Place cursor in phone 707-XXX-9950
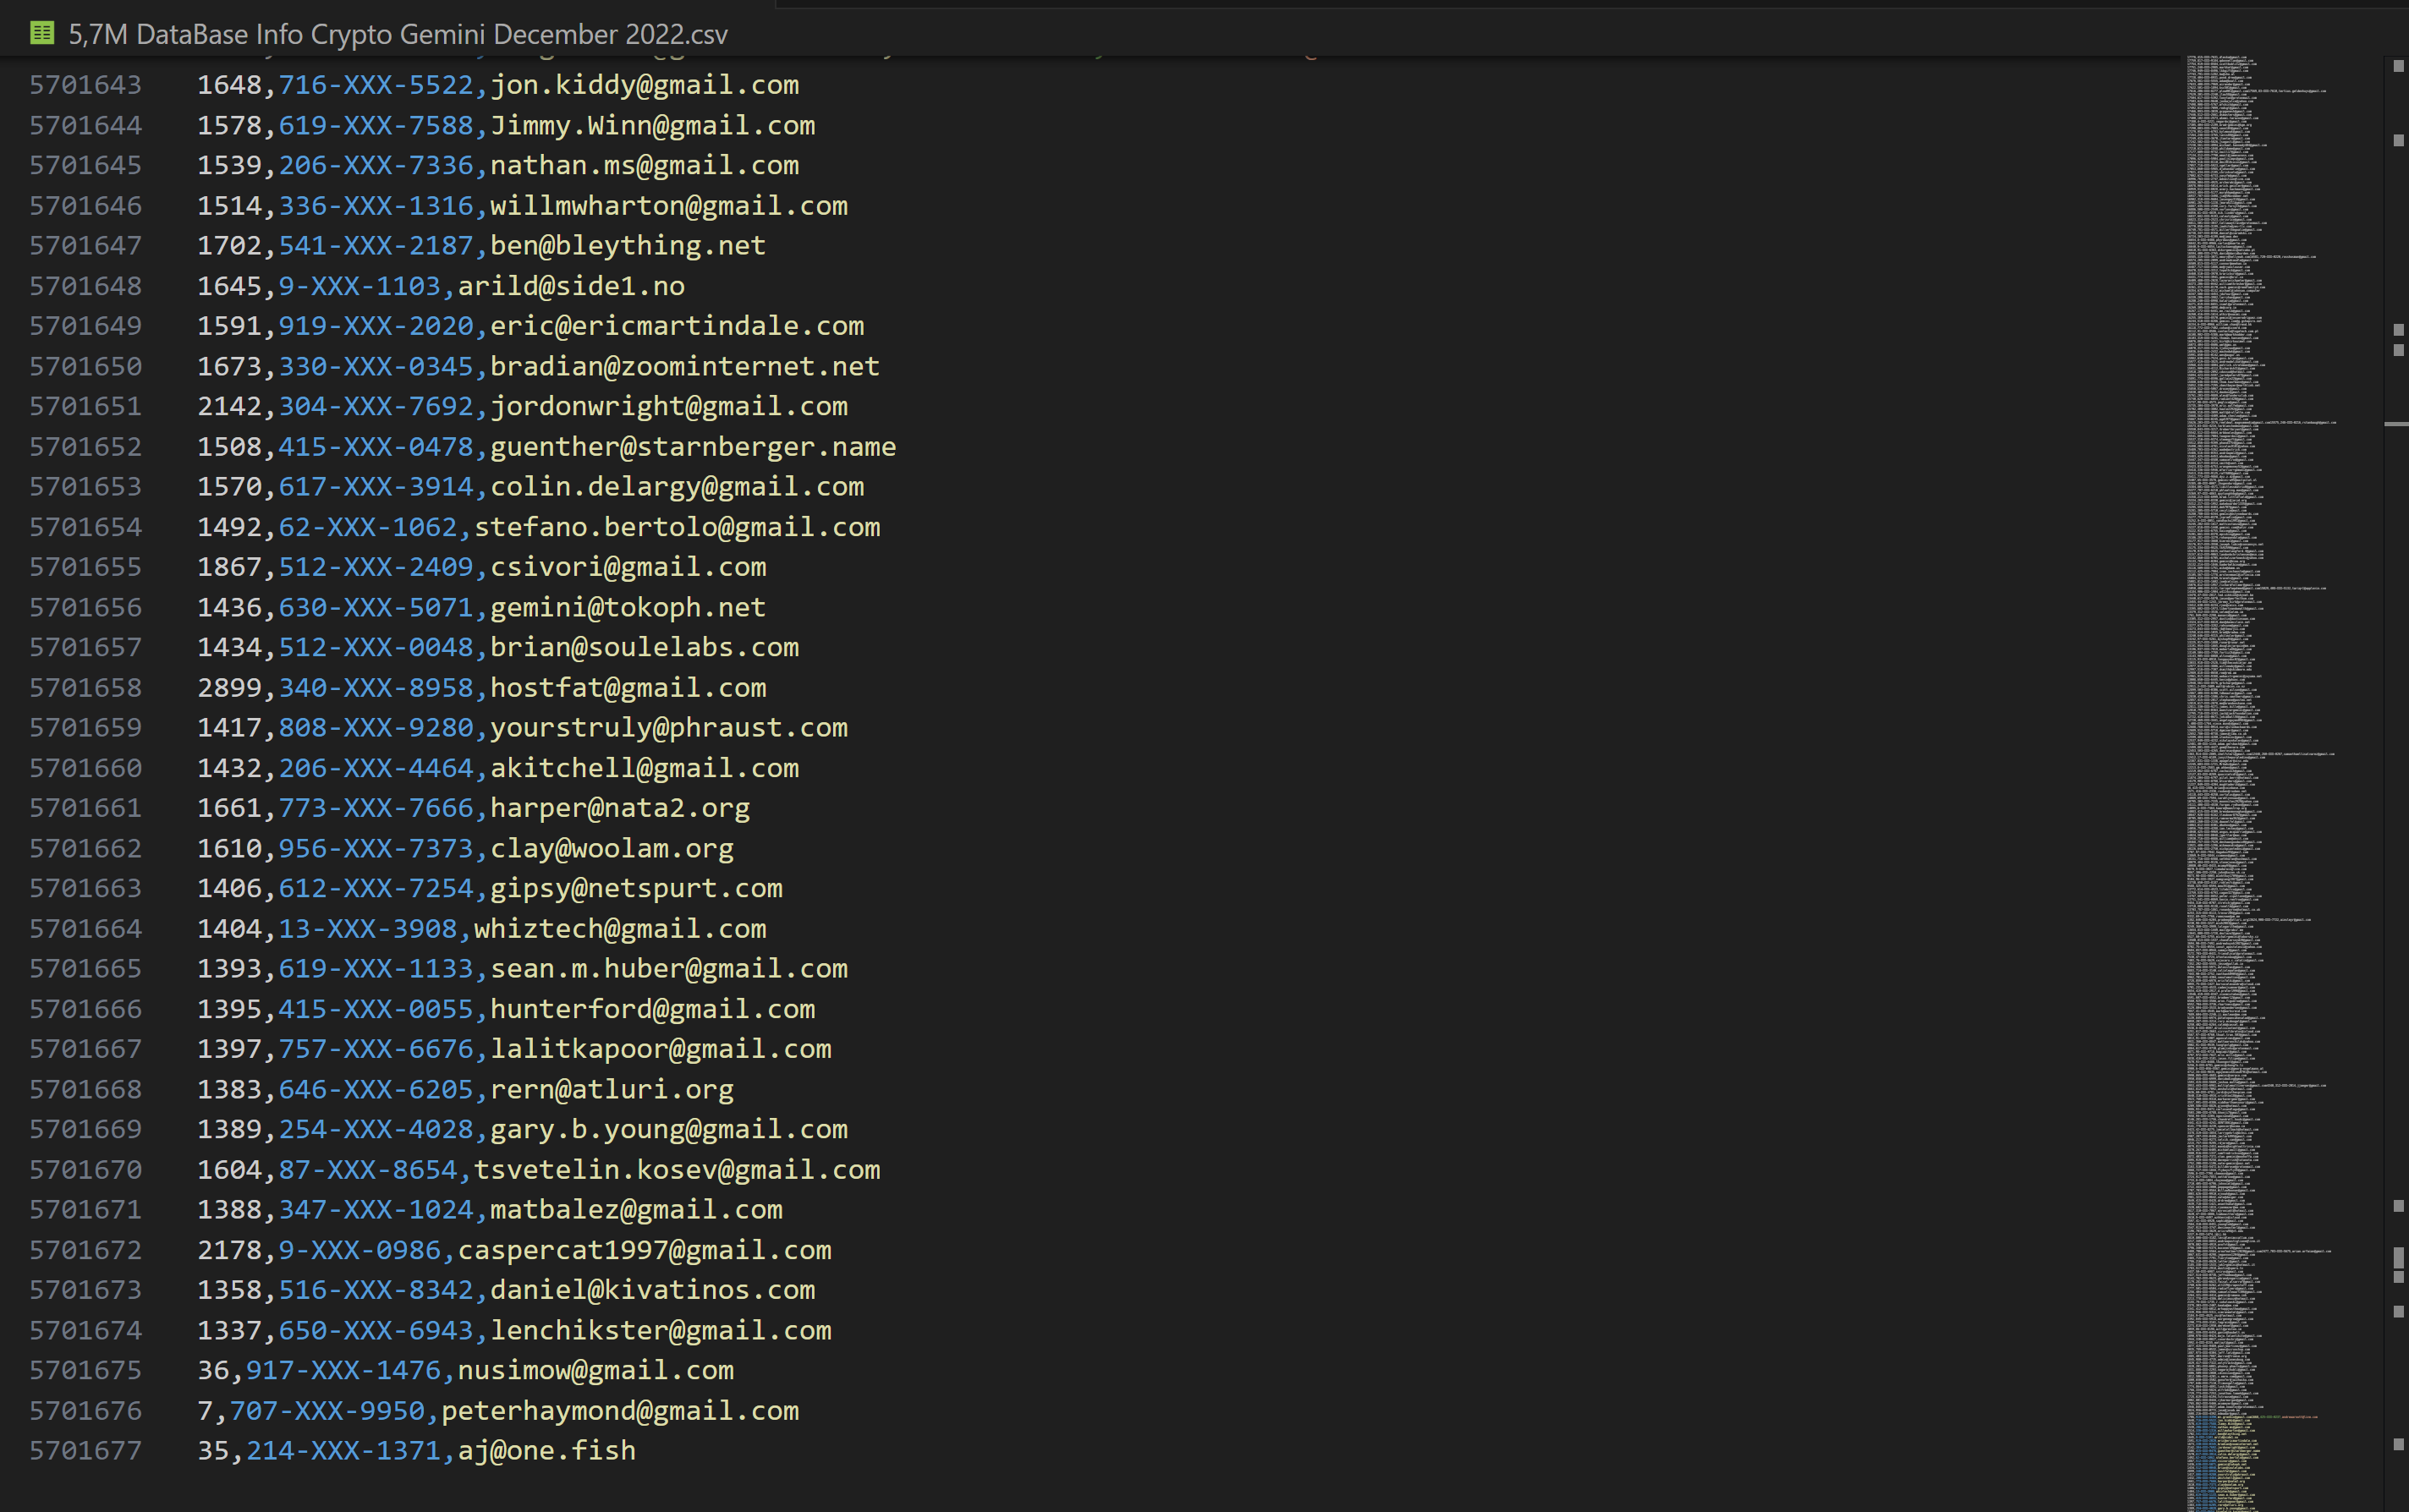The width and height of the screenshot is (2409, 1512). [328, 1410]
